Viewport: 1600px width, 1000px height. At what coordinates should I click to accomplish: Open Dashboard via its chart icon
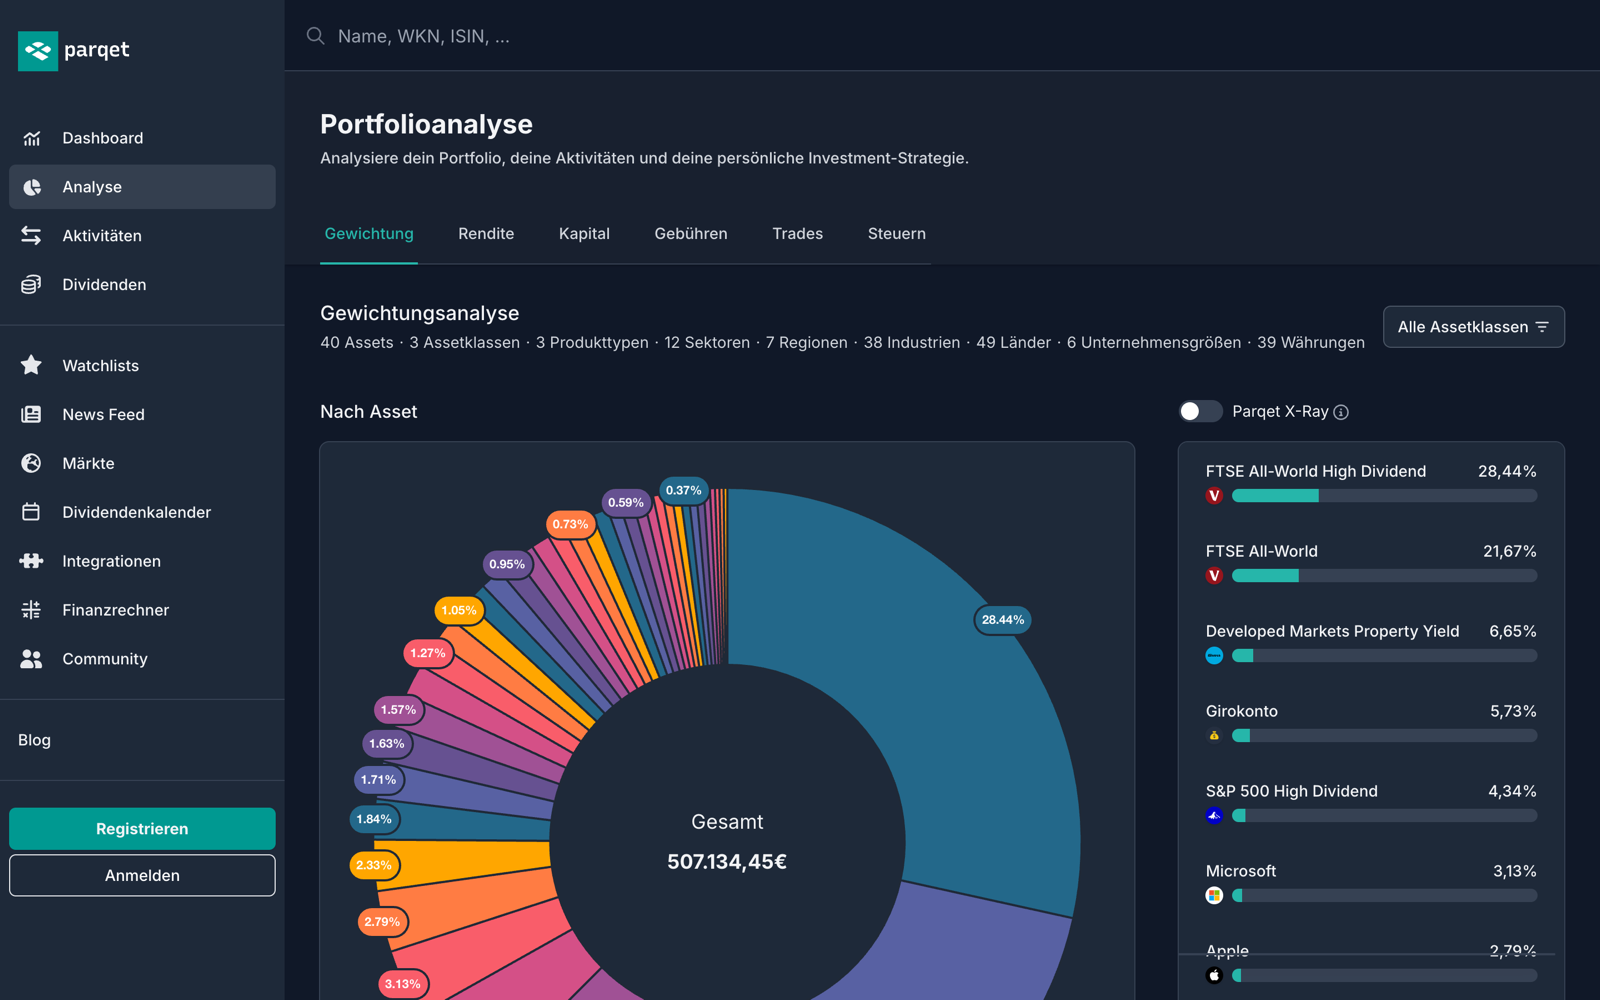[32, 138]
